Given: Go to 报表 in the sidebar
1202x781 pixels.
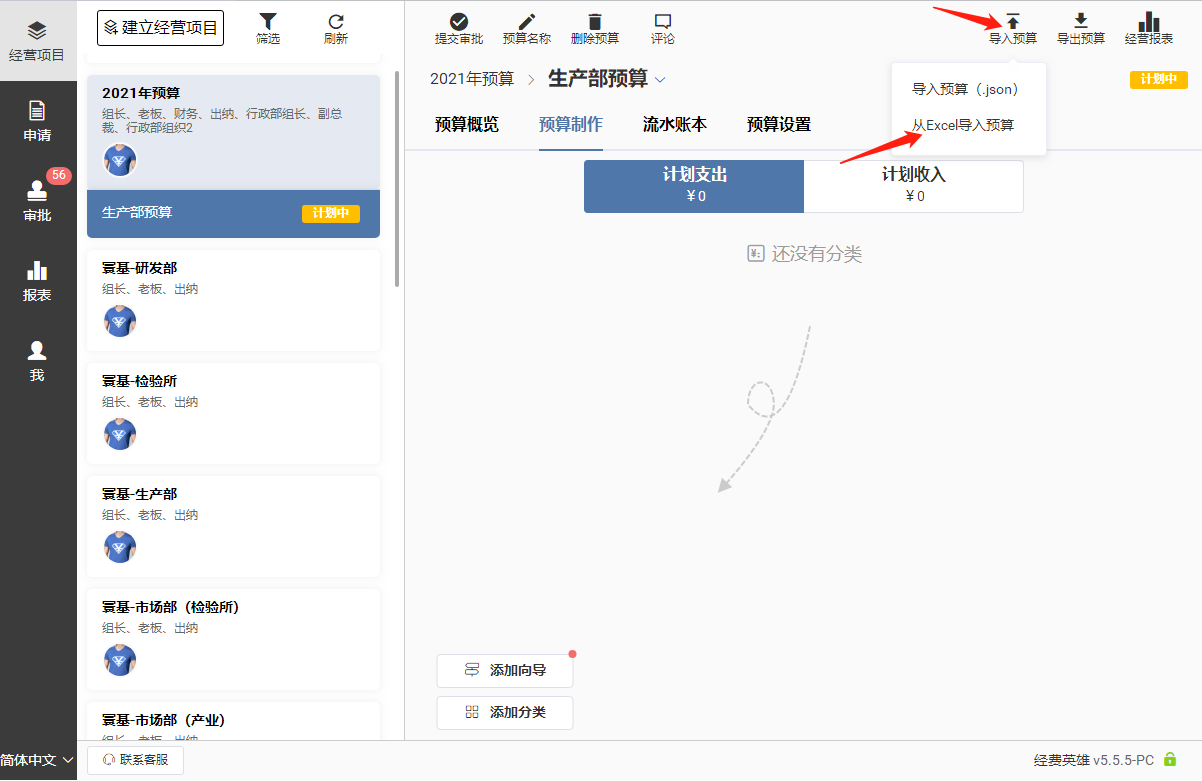Looking at the screenshot, I should [37, 280].
